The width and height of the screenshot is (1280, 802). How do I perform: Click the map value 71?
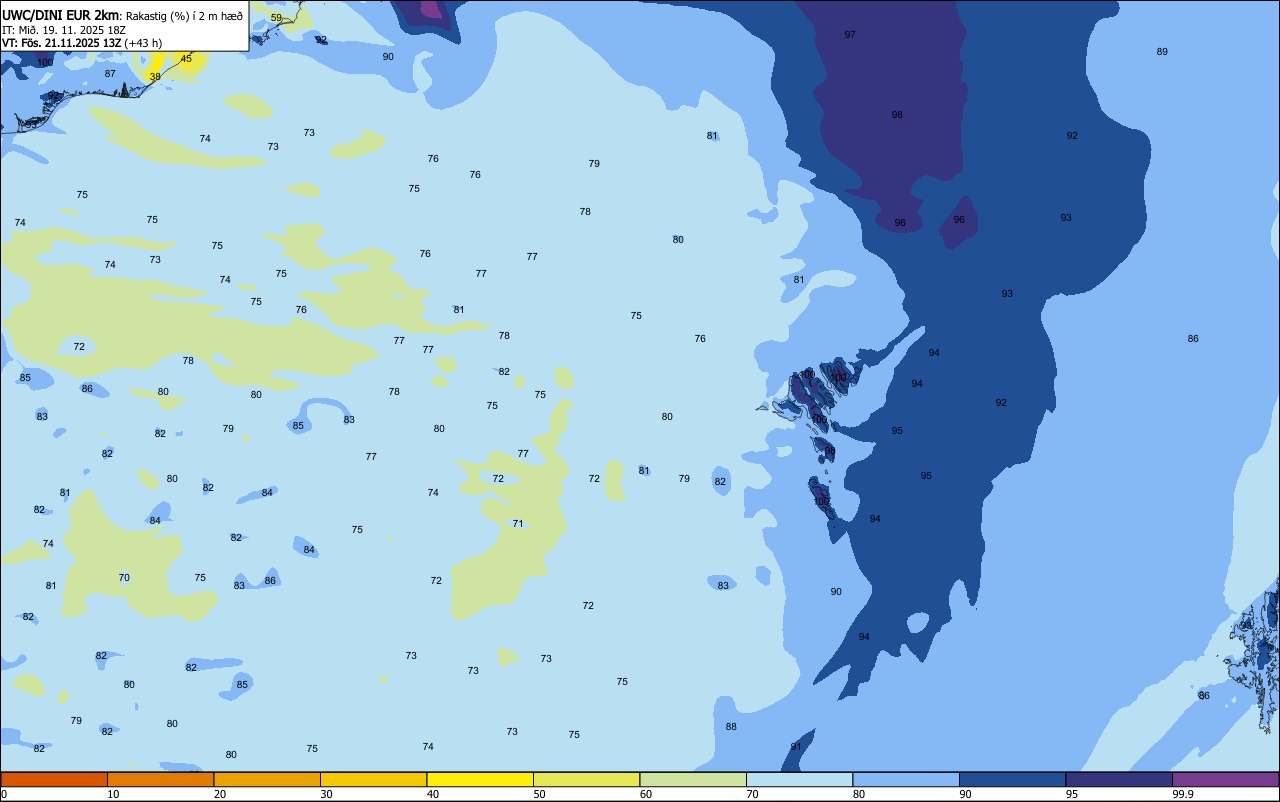(518, 524)
